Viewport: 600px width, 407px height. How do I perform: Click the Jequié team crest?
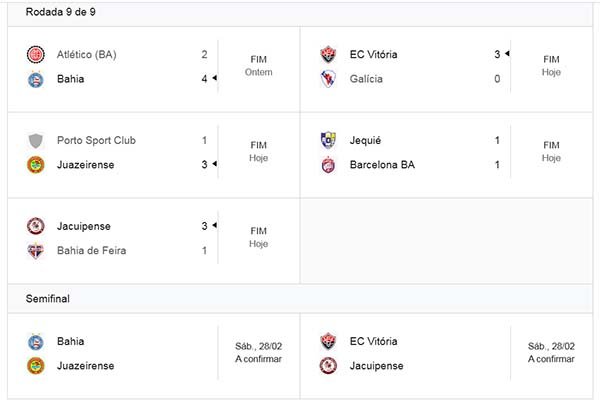(328, 140)
